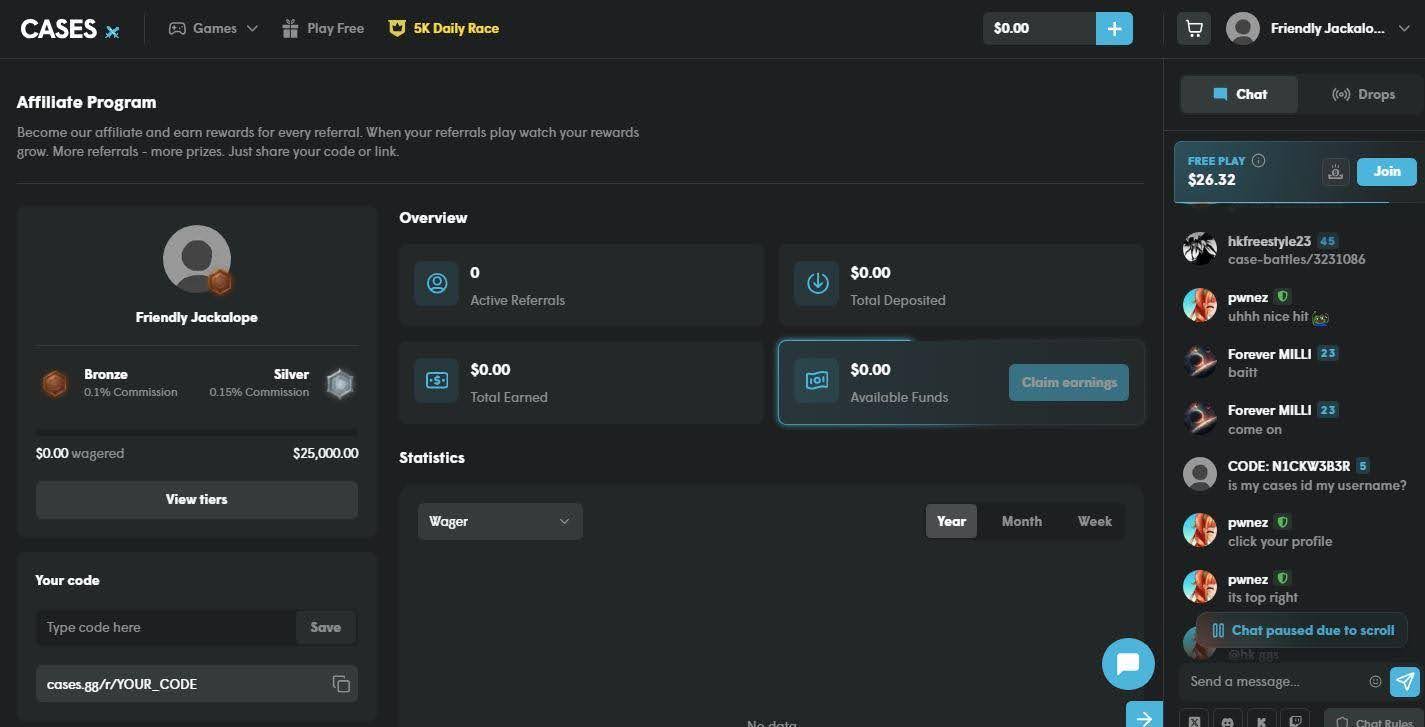Click the View tiers button

coord(196,499)
